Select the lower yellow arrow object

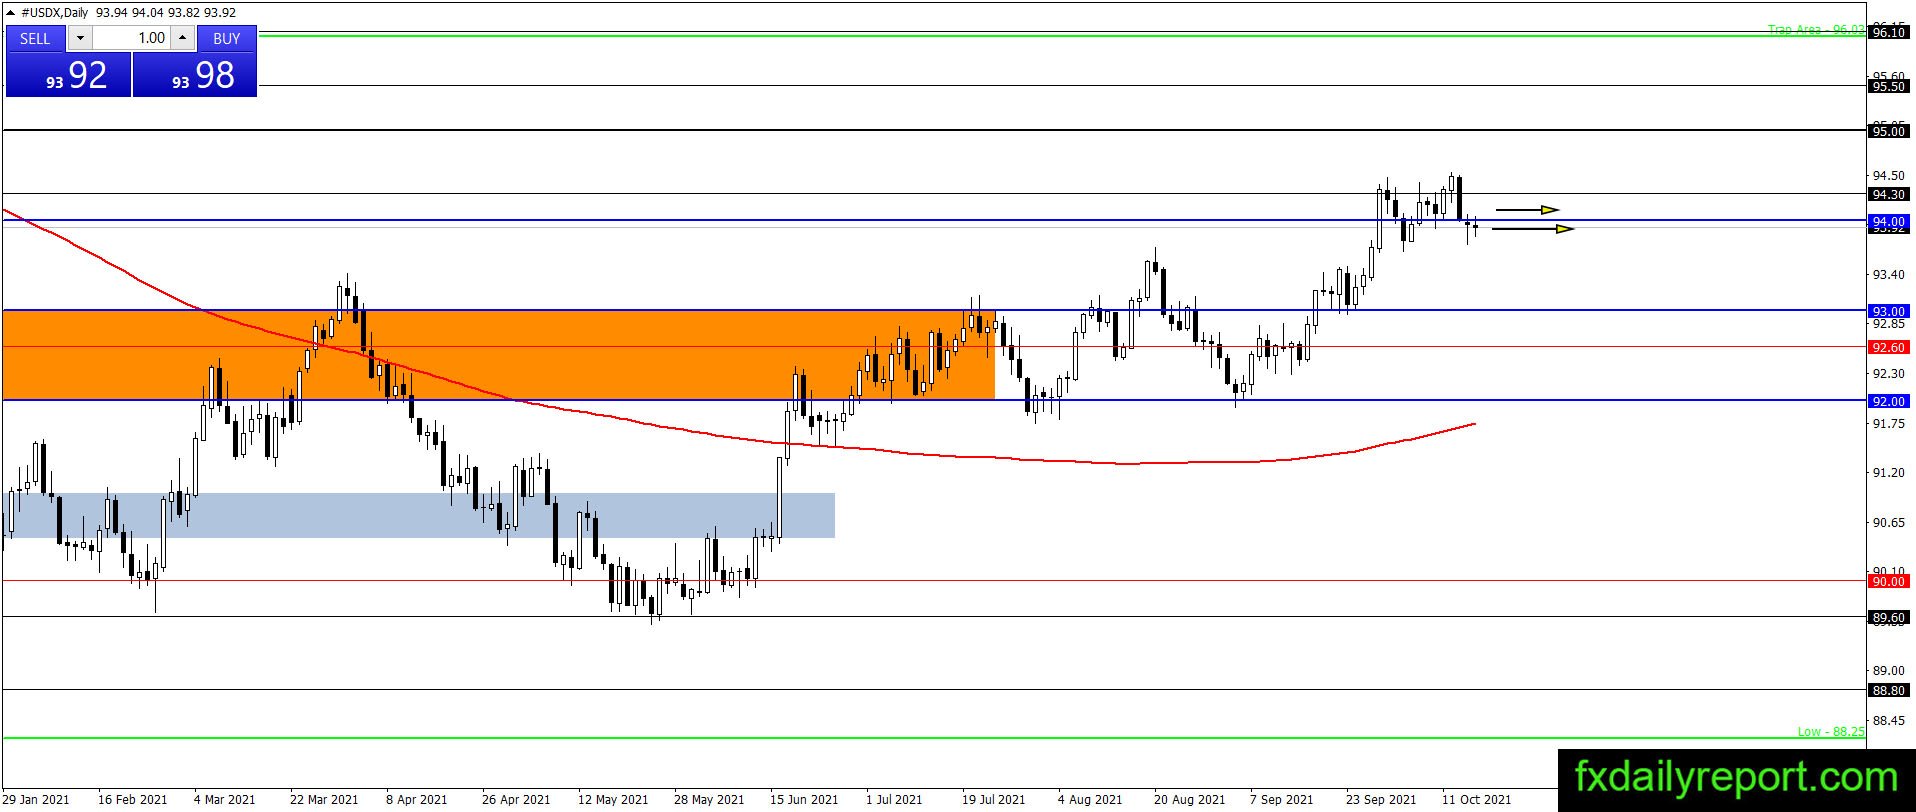(x=1533, y=229)
